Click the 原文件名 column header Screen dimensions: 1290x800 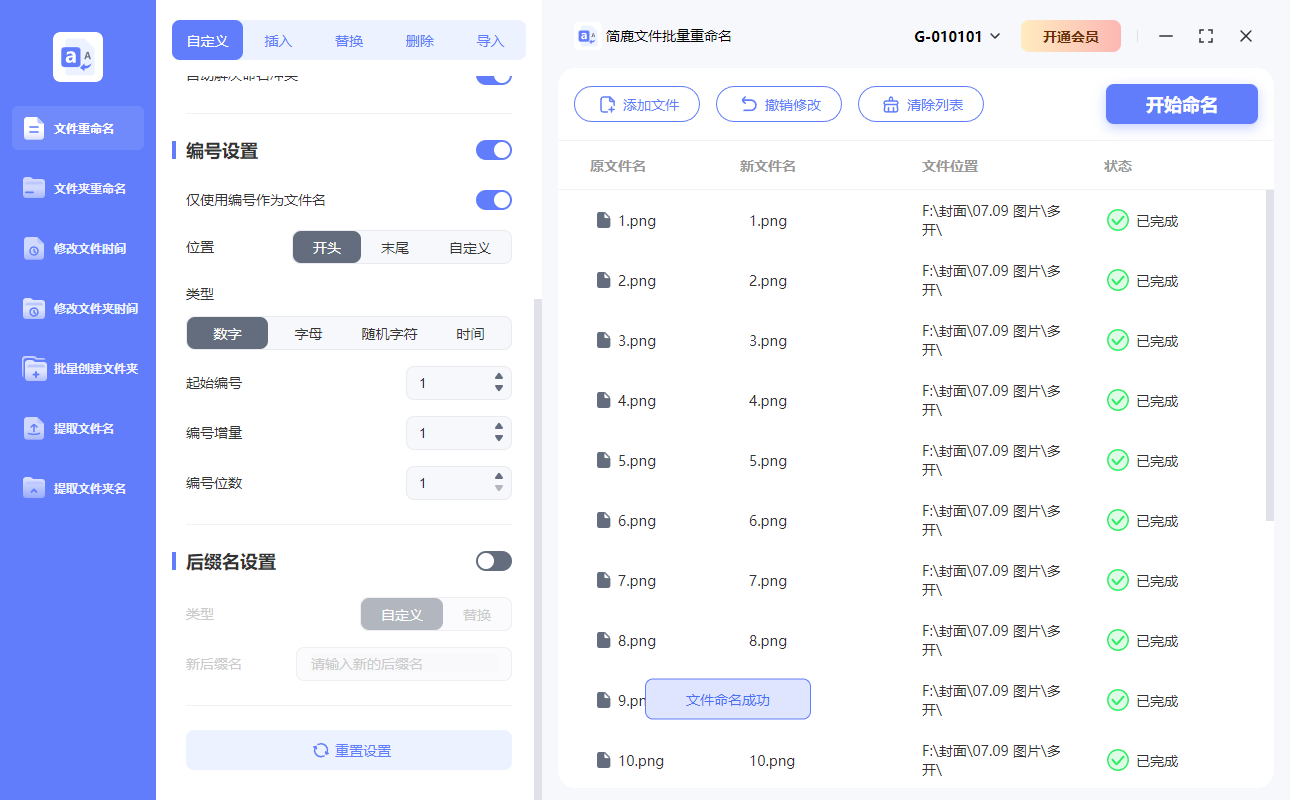[618, 166]
